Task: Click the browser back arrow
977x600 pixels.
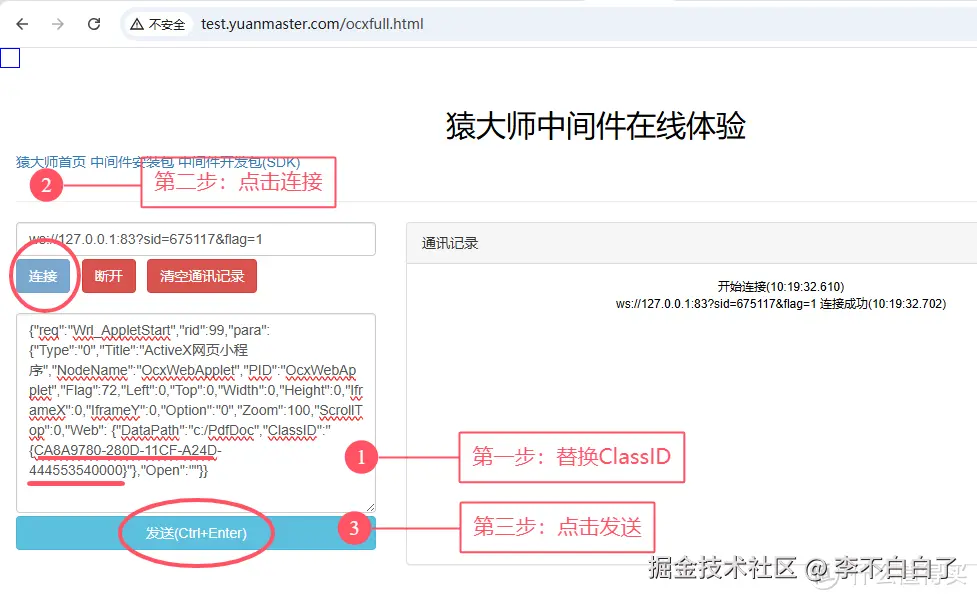Action: (x=21, y=23)
